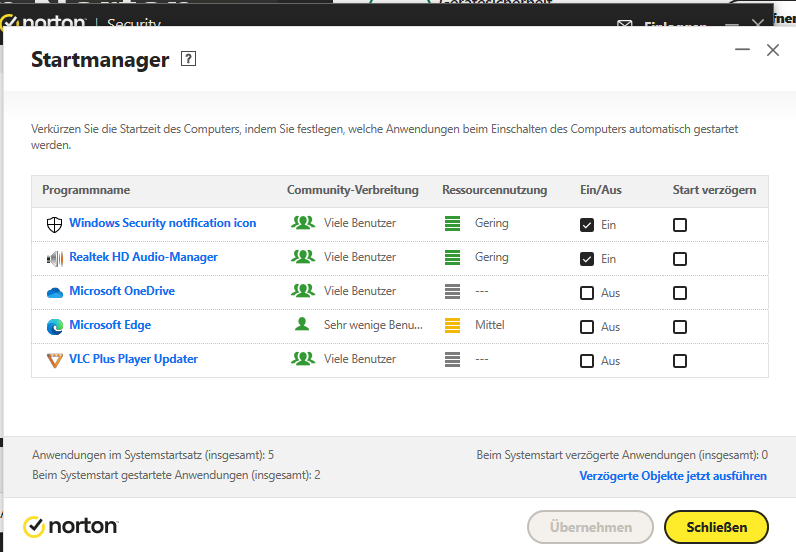Click the Schließen button

point(716,527)
